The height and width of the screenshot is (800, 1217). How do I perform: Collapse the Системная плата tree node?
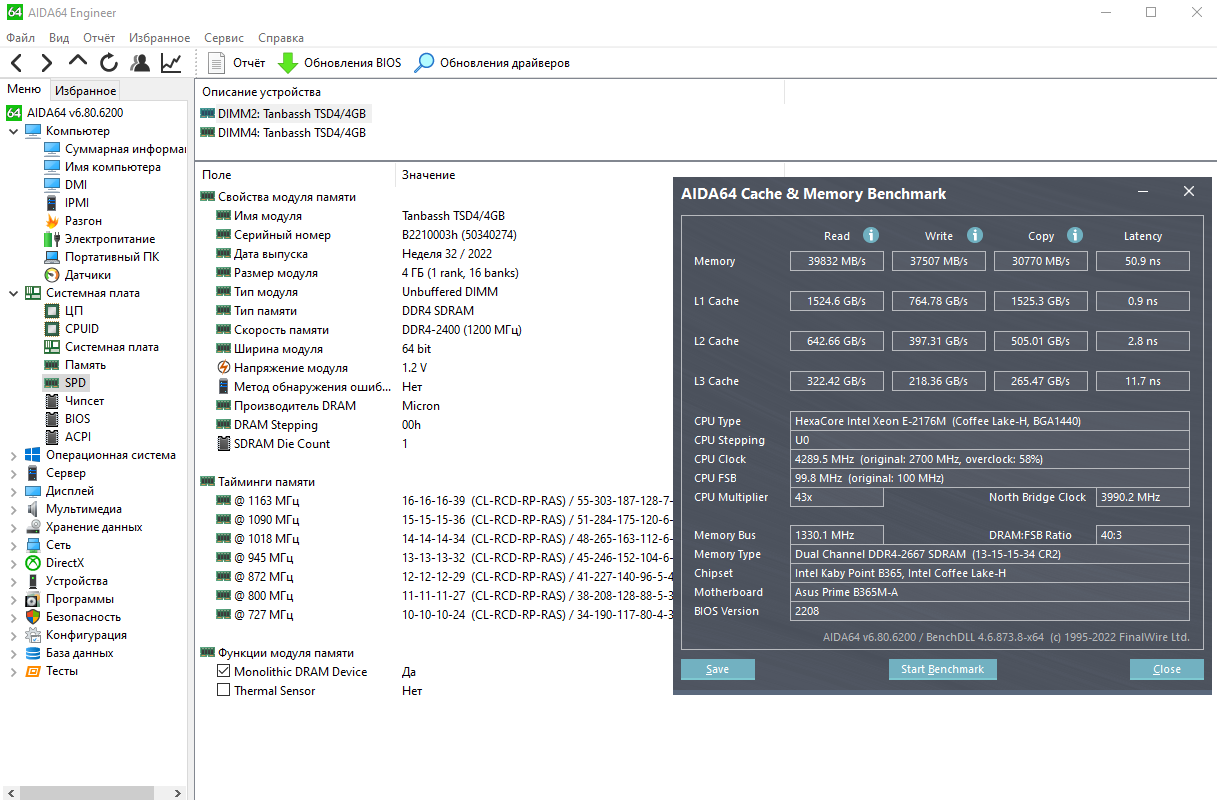[13, 293]
